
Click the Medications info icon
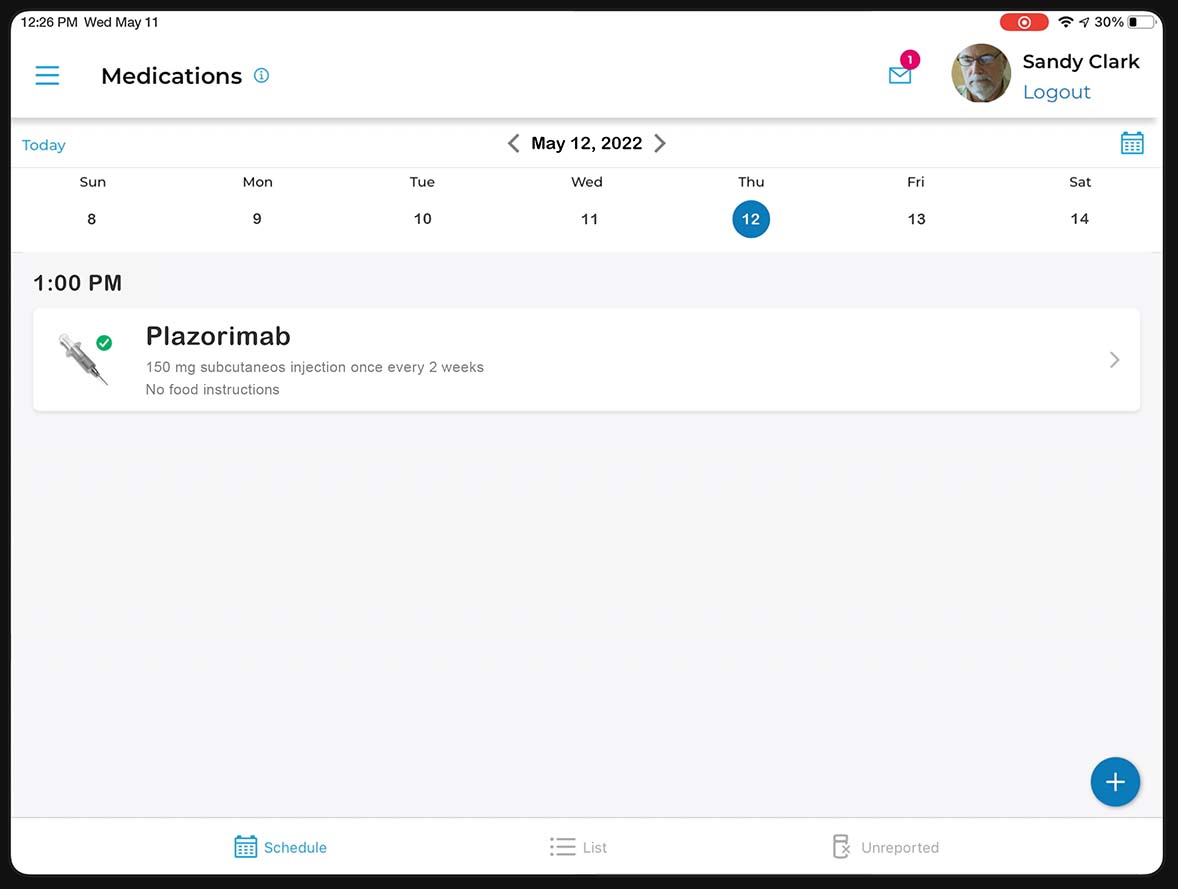[x=262, y=74]
